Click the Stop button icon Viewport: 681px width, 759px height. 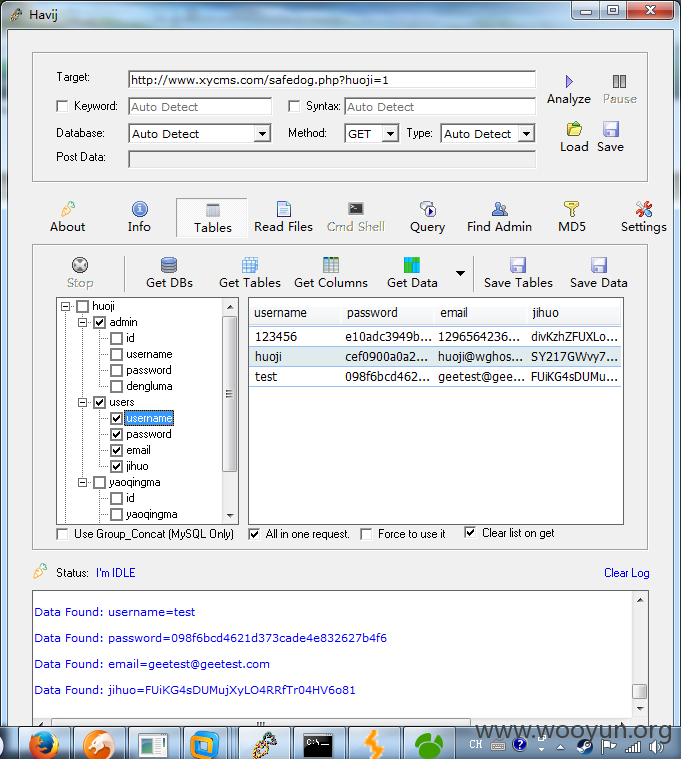coord(80,265)
